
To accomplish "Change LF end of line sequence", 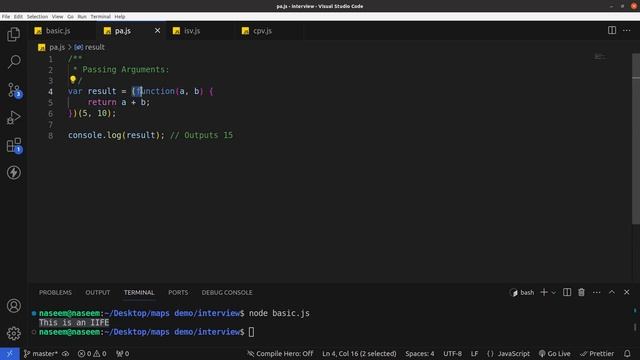I will [474, 353].
